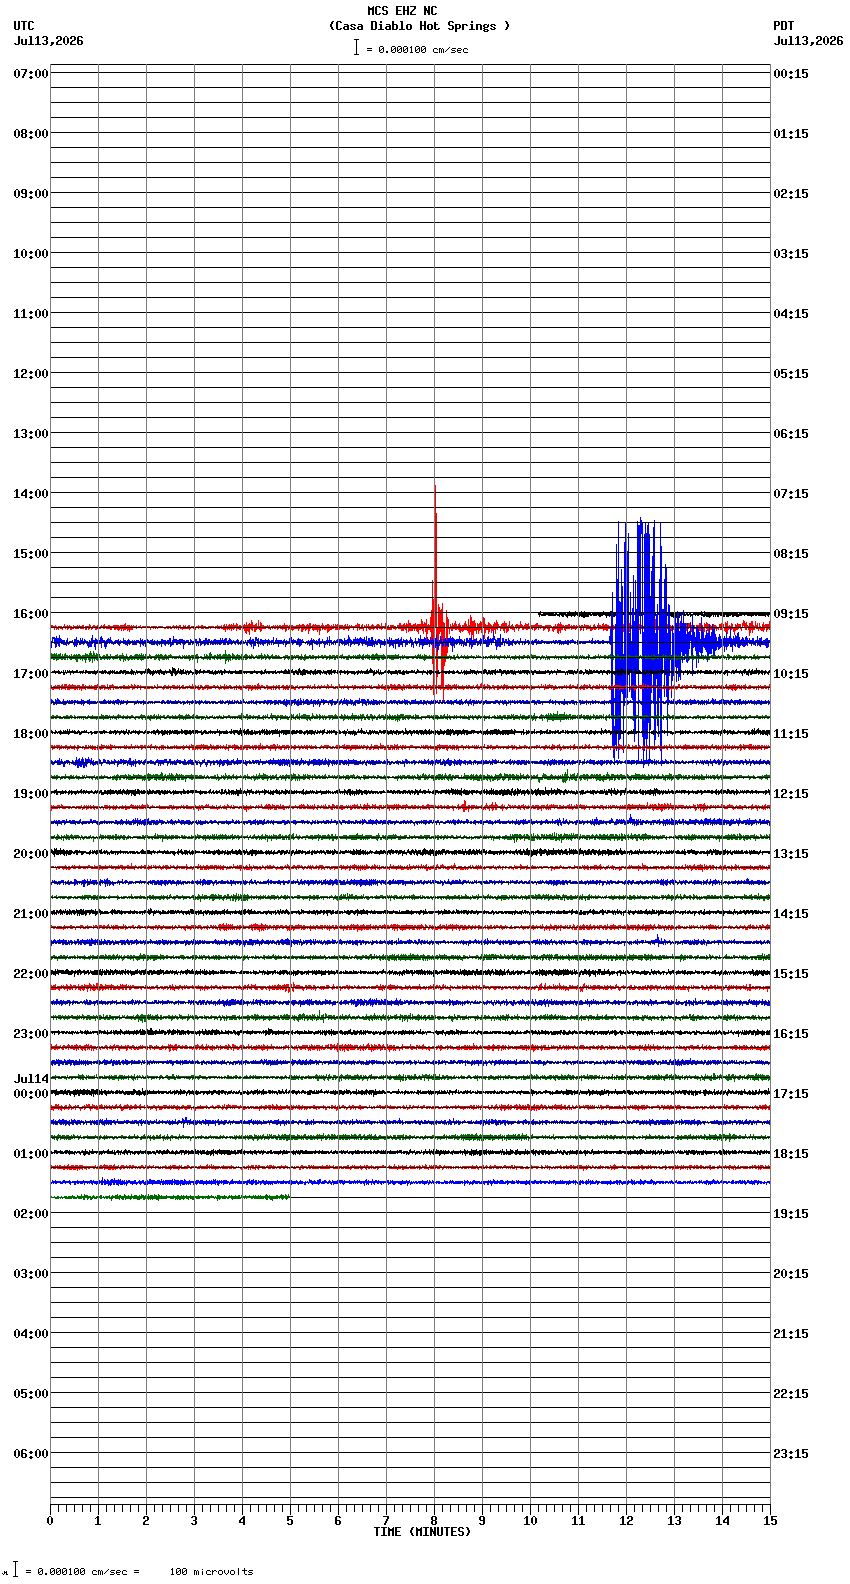Image resolution: width=850 pixels, height=1584 pixels.
Task: Click the bottom legend showing 100 microvolts
Action: tap(130, 1571)
